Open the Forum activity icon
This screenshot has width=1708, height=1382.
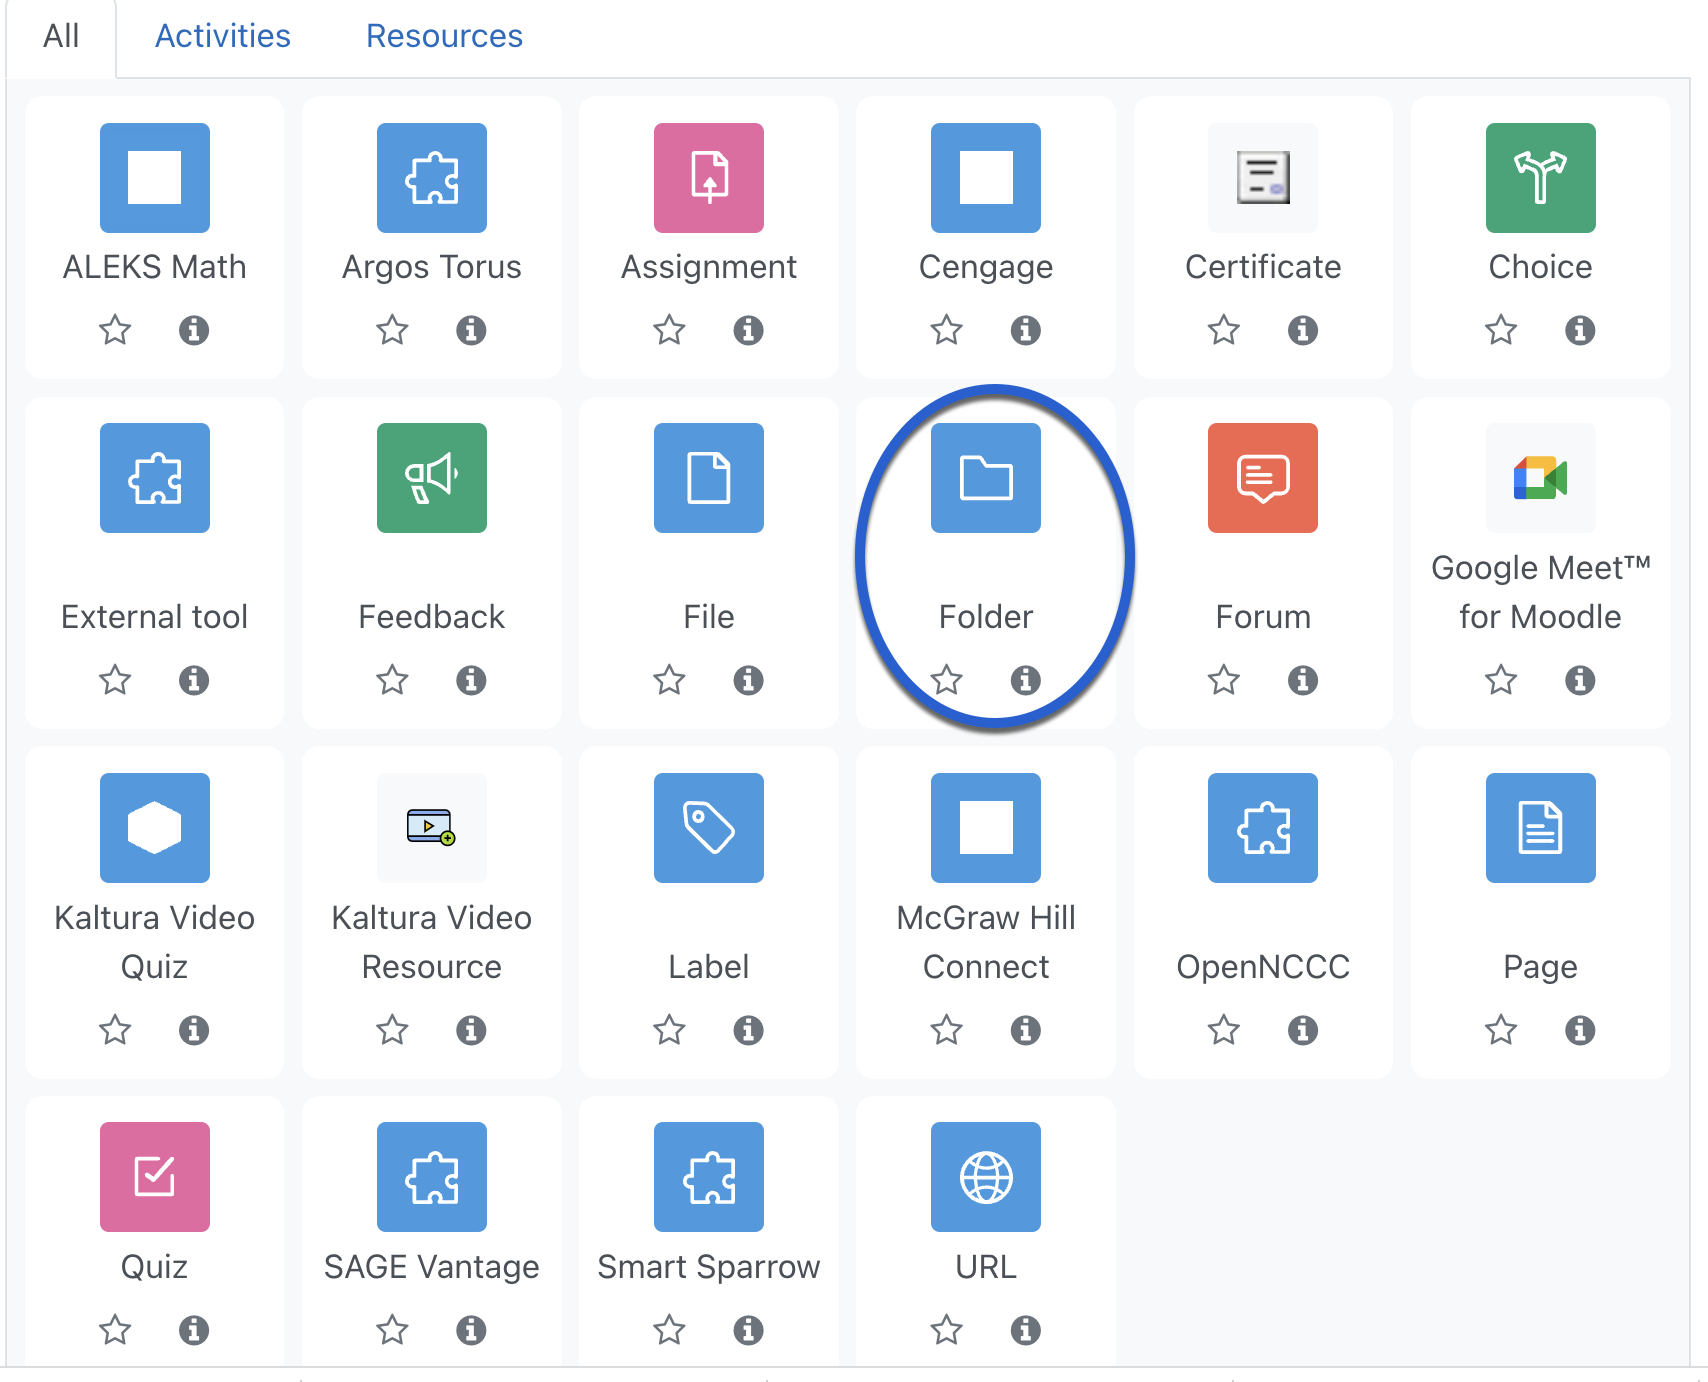1263,478
